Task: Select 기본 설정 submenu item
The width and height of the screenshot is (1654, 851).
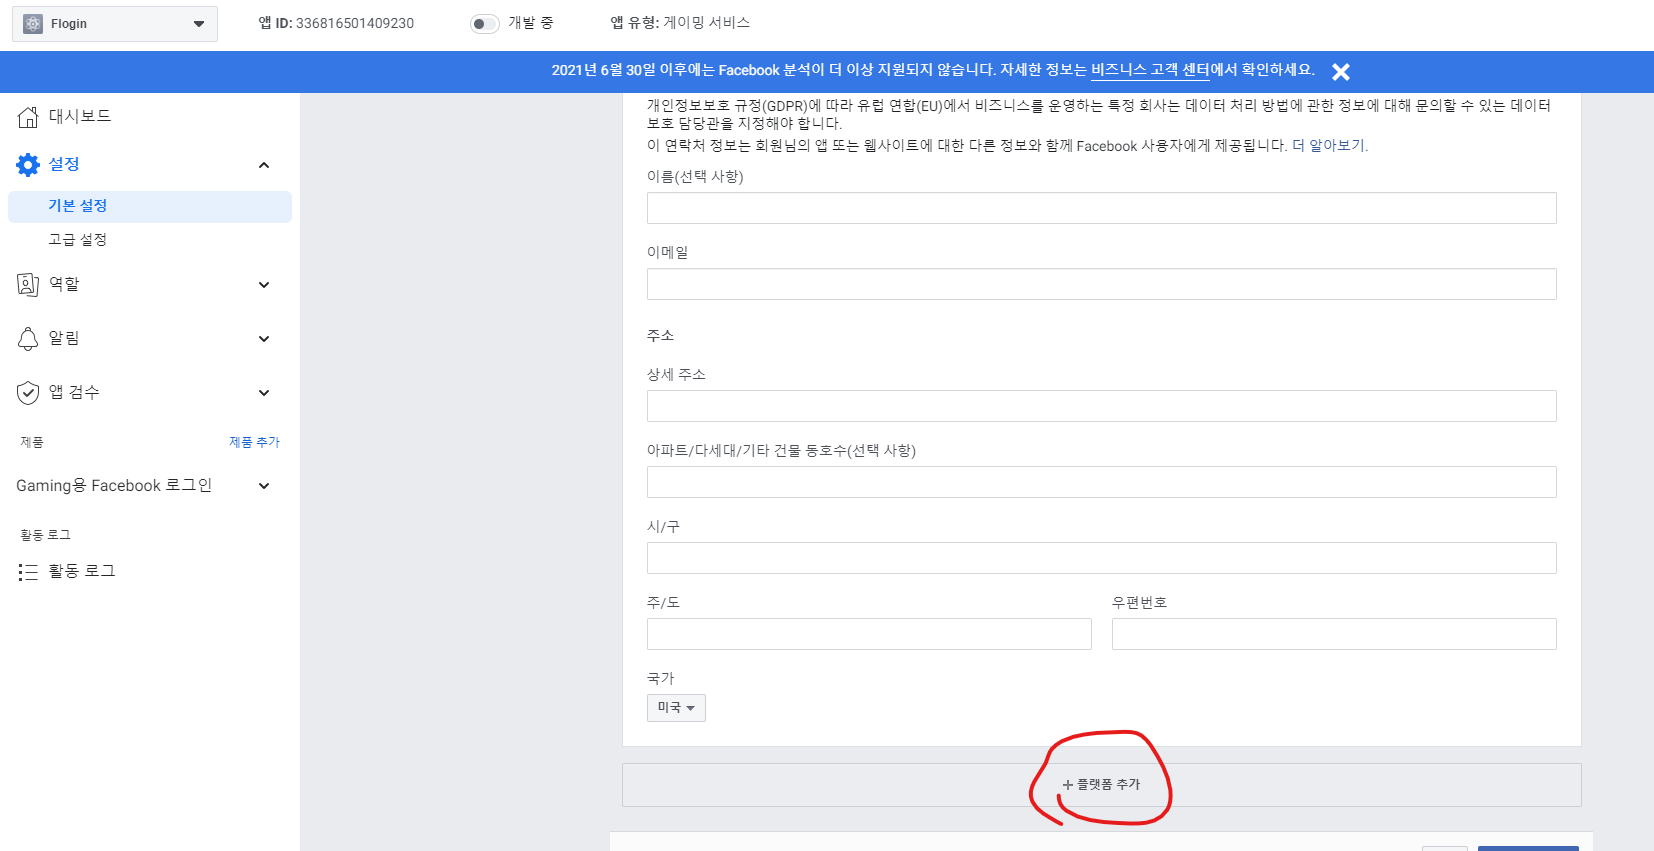Action: [x=150, y=206]
